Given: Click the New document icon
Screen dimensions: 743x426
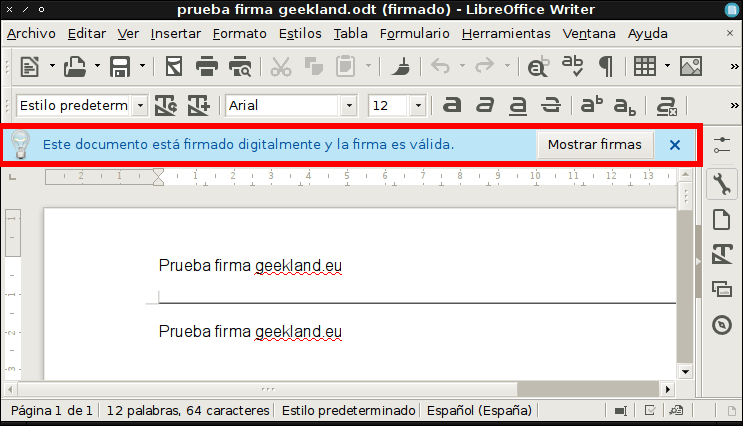Looking at the screenshot, I should [x=29, y=66].
